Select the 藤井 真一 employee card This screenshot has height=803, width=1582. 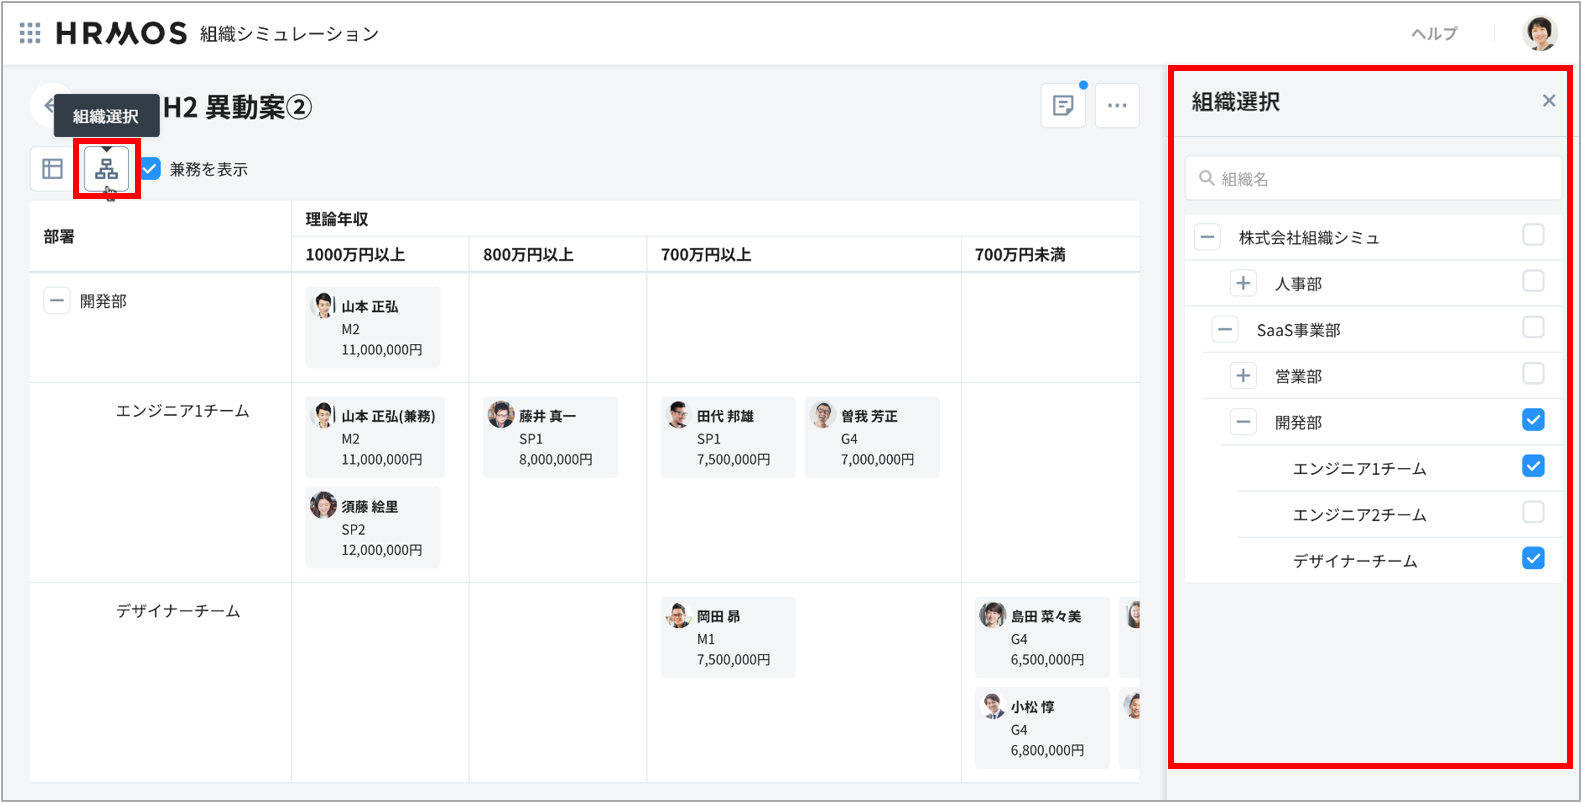click(x=550, y=437)
